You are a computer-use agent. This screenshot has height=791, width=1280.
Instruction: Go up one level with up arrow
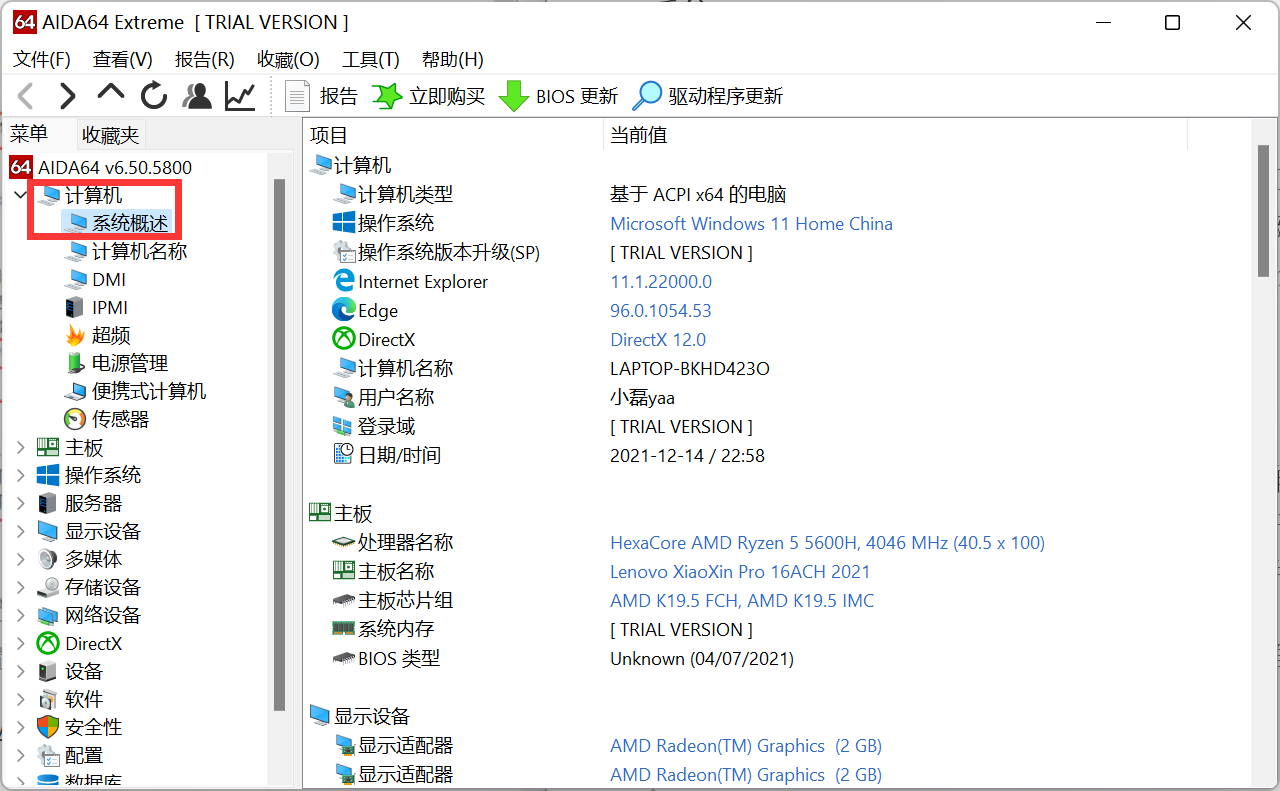point(110,94)
